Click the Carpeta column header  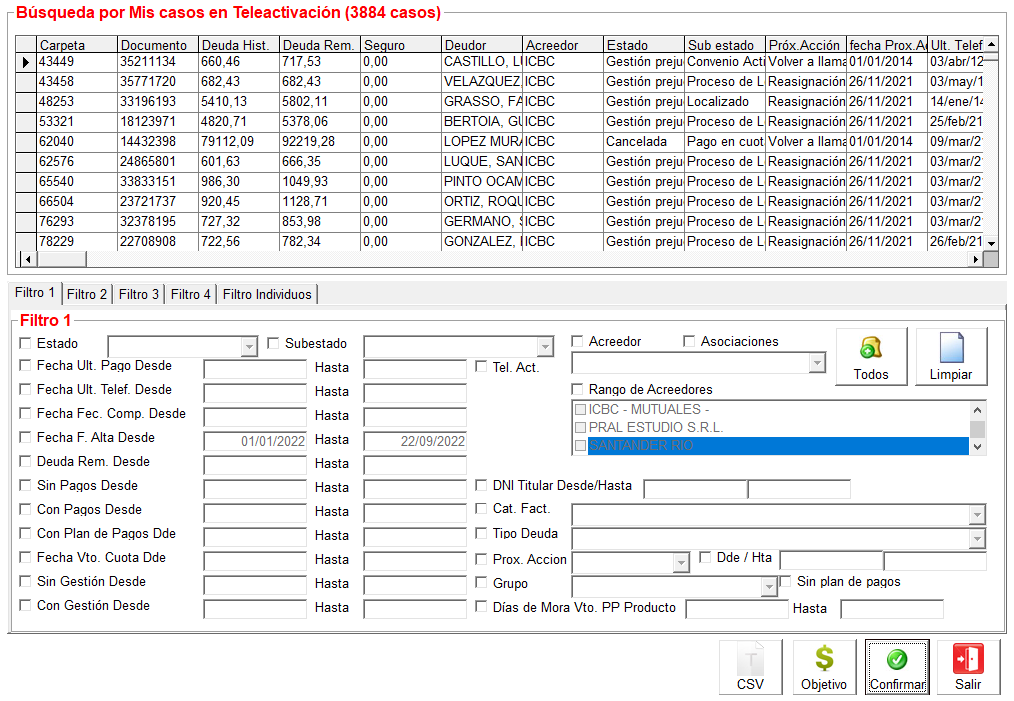76,45
